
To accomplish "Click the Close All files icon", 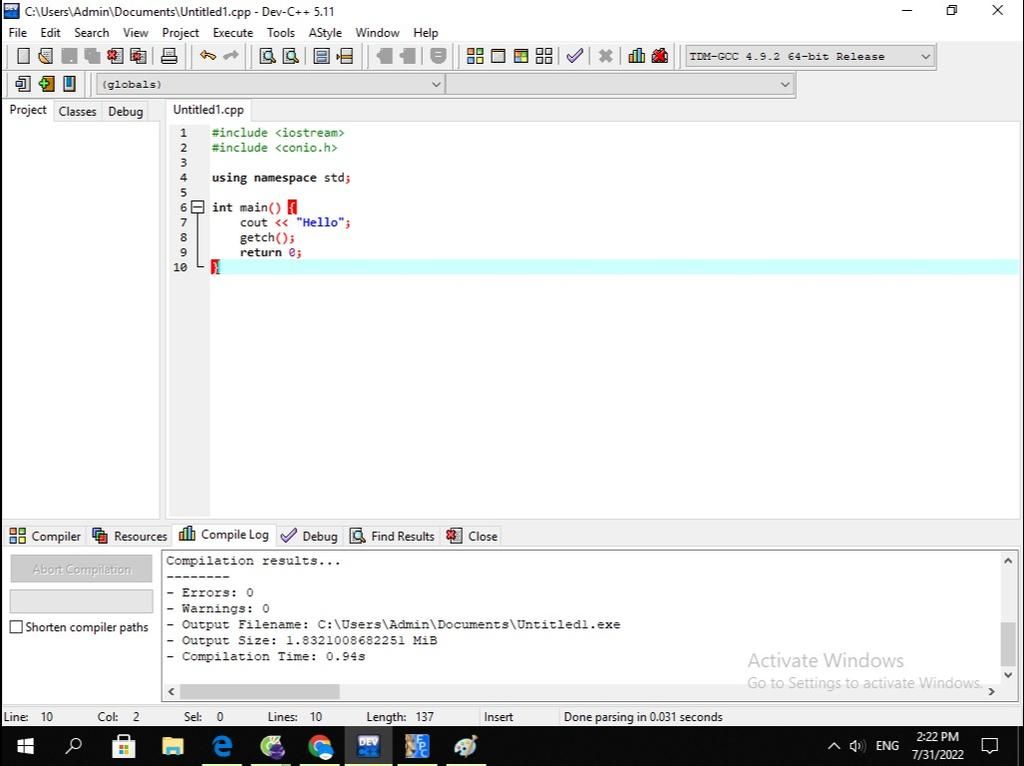I will (x=138, y=56).
